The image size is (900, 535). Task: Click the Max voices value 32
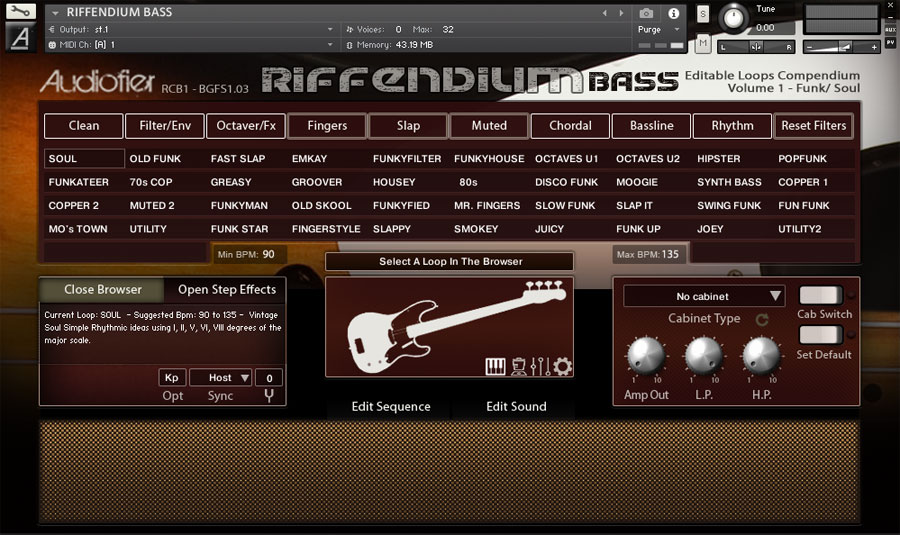[x=448, y=29]
